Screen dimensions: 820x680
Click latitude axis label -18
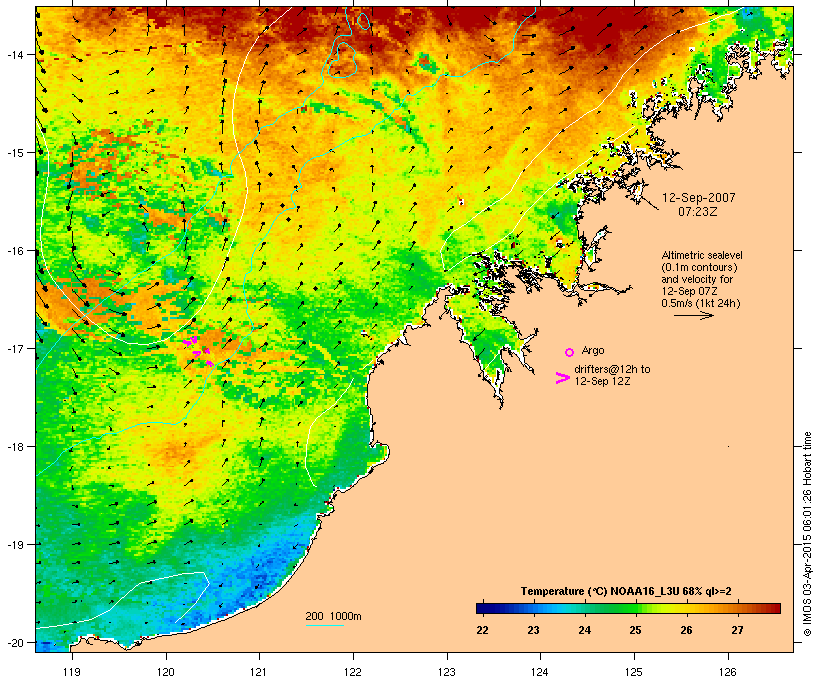(x=14, y=447)
